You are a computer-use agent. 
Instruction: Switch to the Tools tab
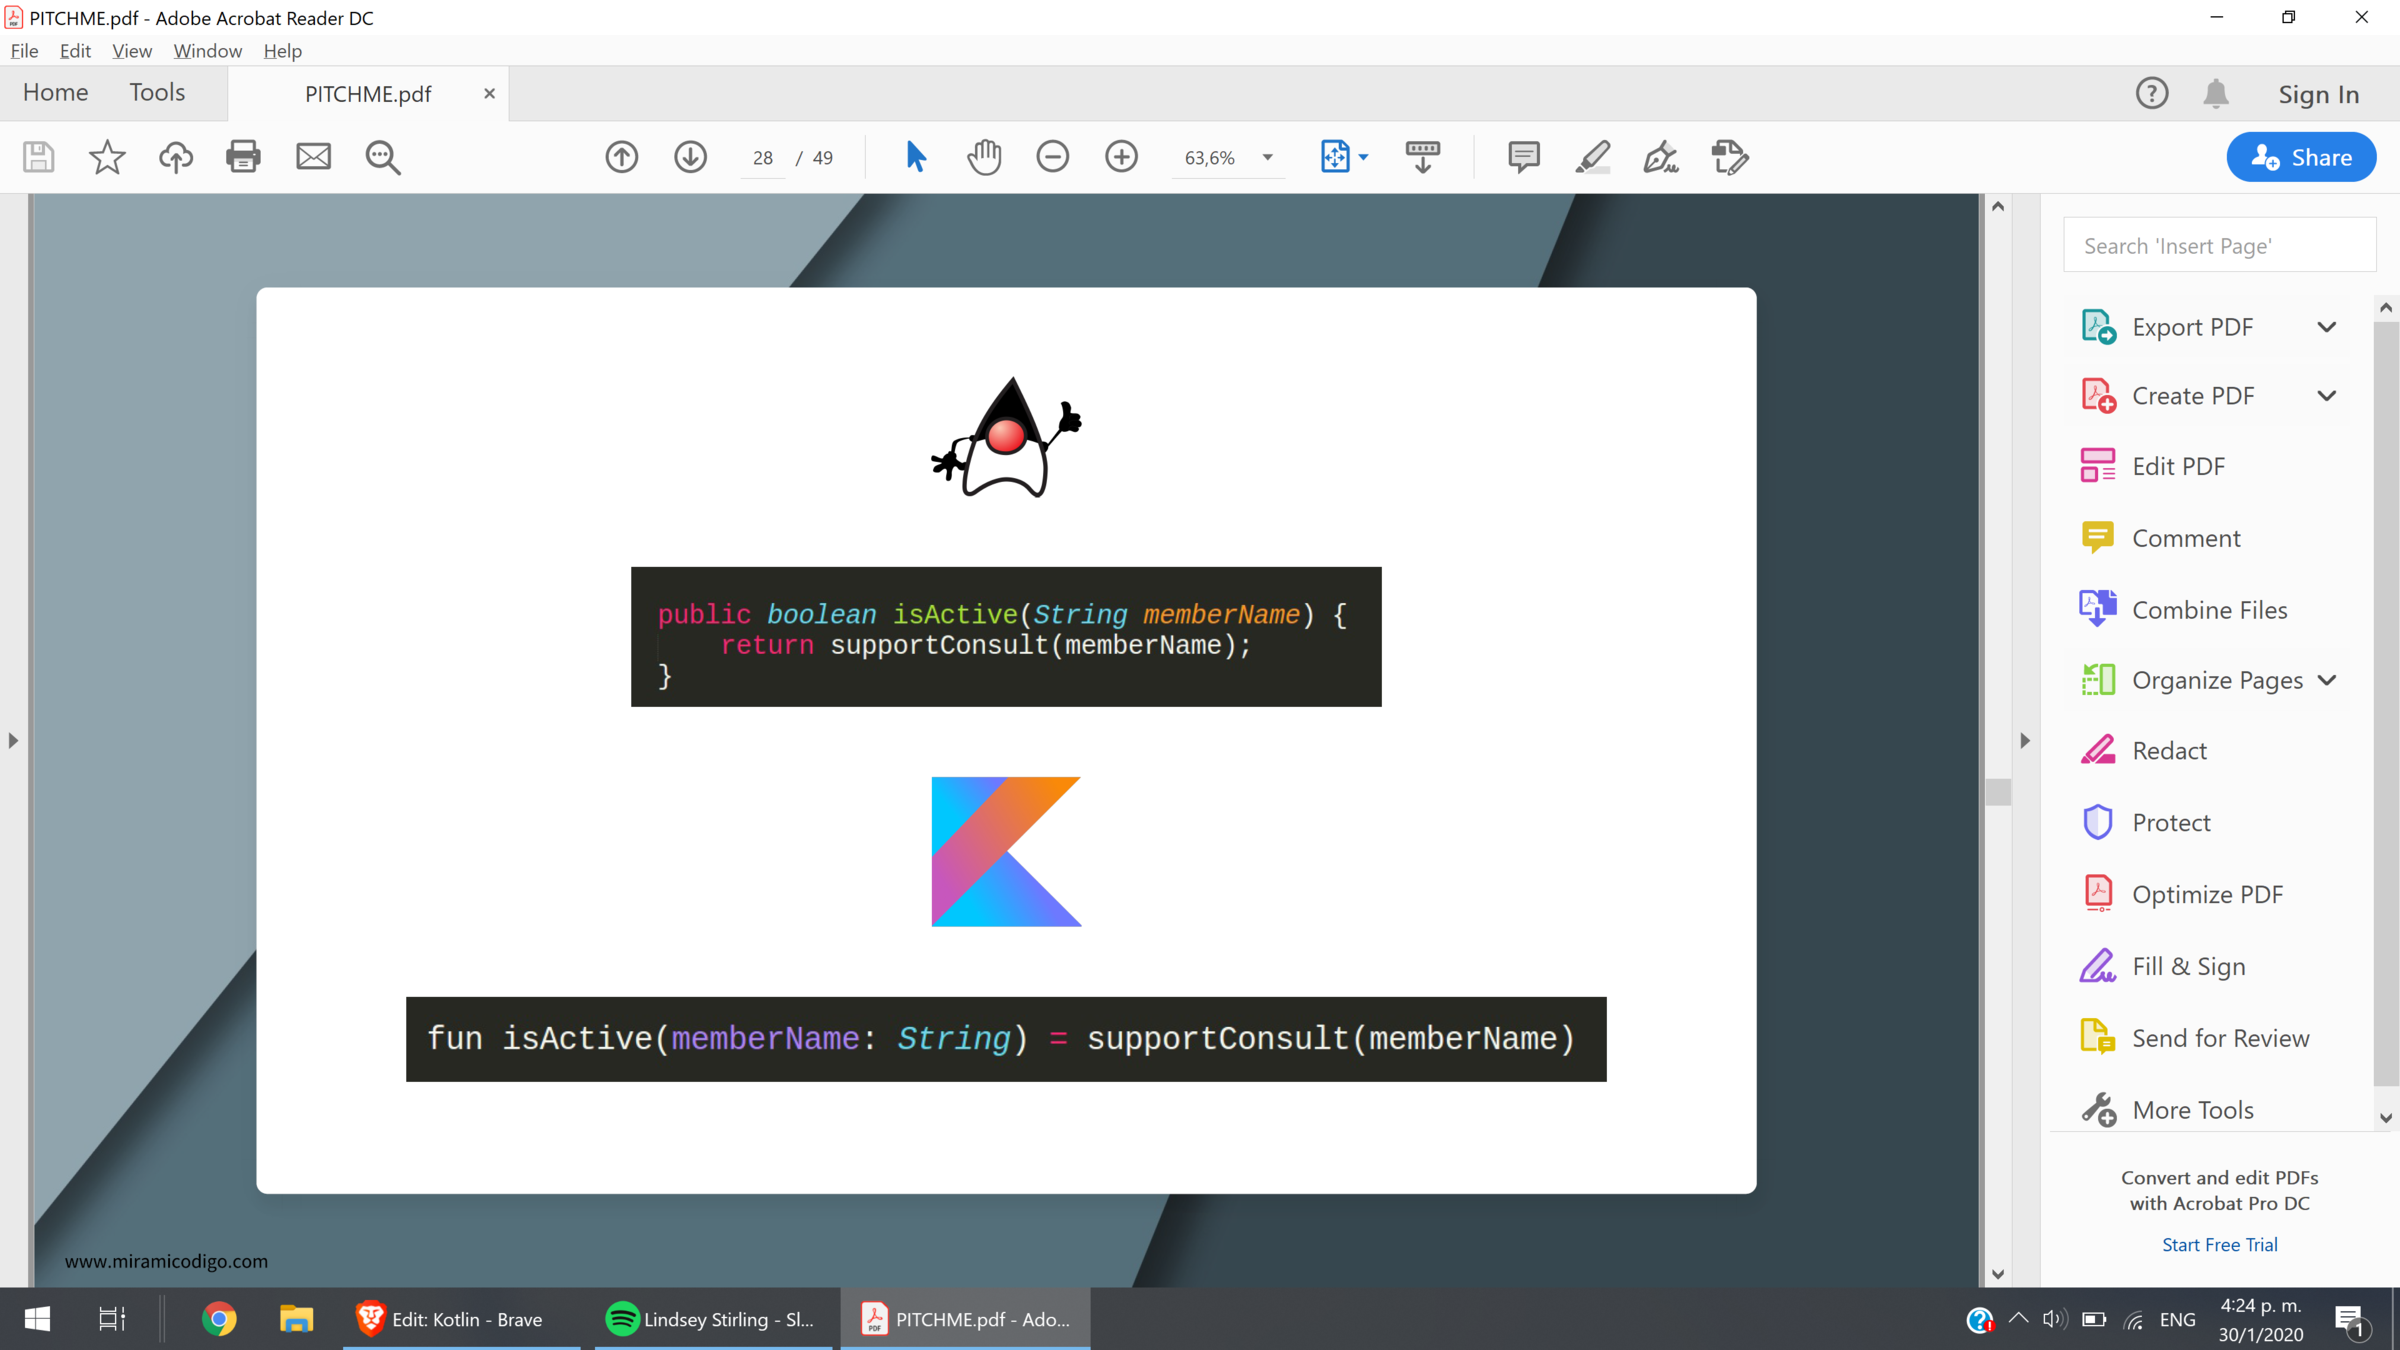click(x=157, y=93)
